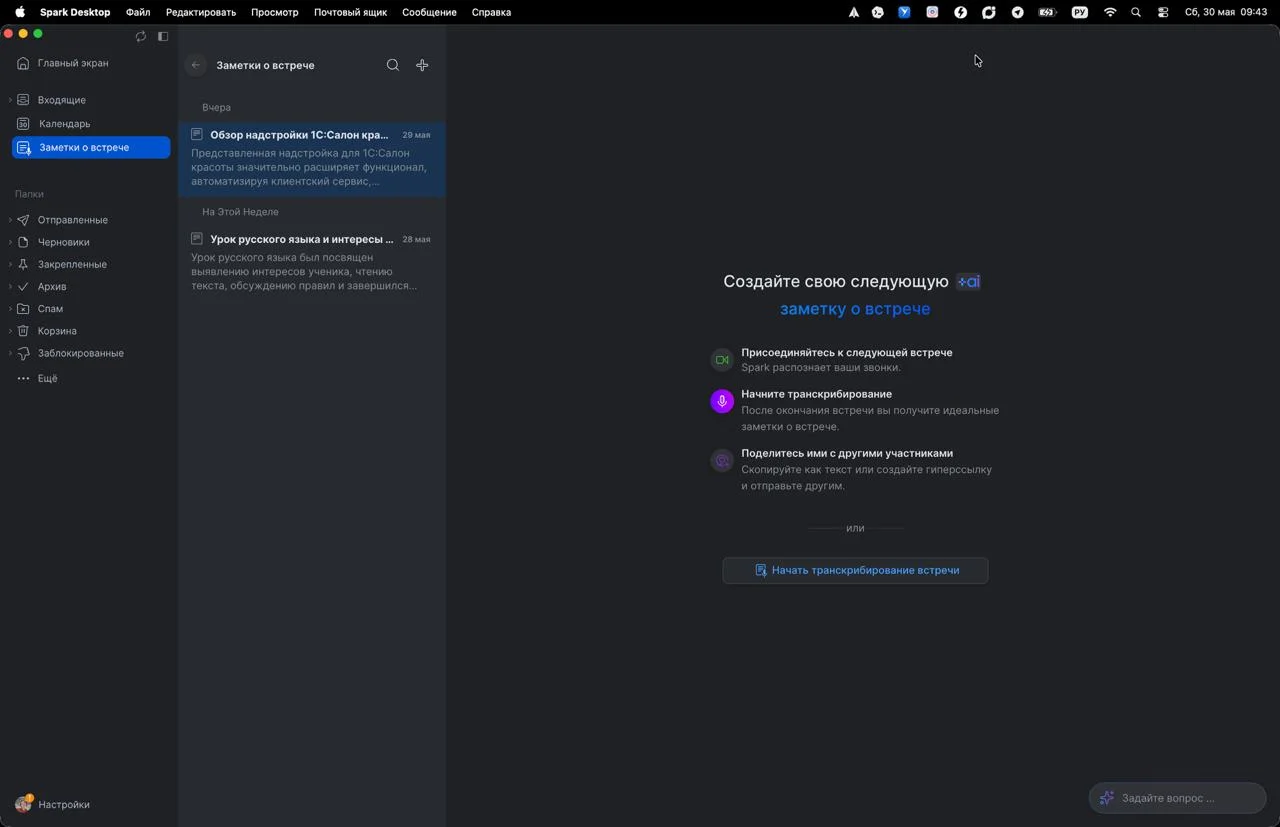
Task: Open Control Center in the menu bar
Action: 1163,12
